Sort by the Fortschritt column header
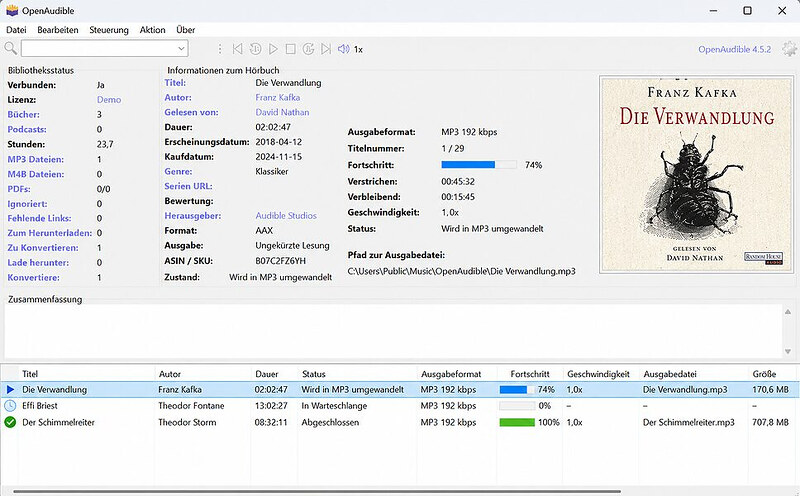800x496 pixels. (x=530, y=374)
